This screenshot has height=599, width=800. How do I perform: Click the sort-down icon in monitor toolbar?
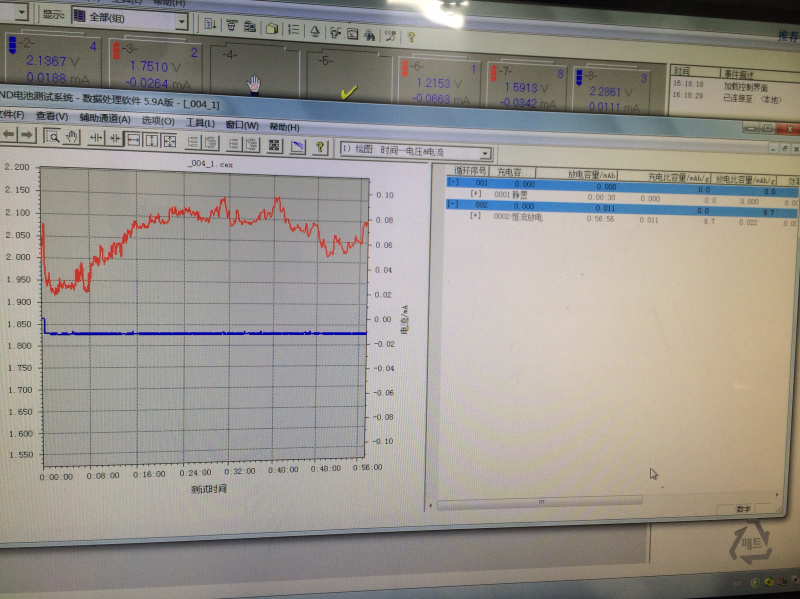pyautogui.click(x=210, y=24)
